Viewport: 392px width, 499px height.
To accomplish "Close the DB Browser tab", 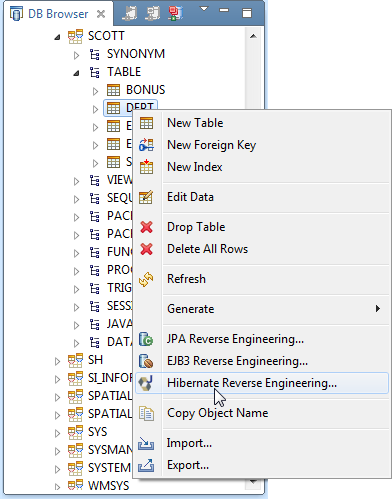I will (x=101, y=14).
